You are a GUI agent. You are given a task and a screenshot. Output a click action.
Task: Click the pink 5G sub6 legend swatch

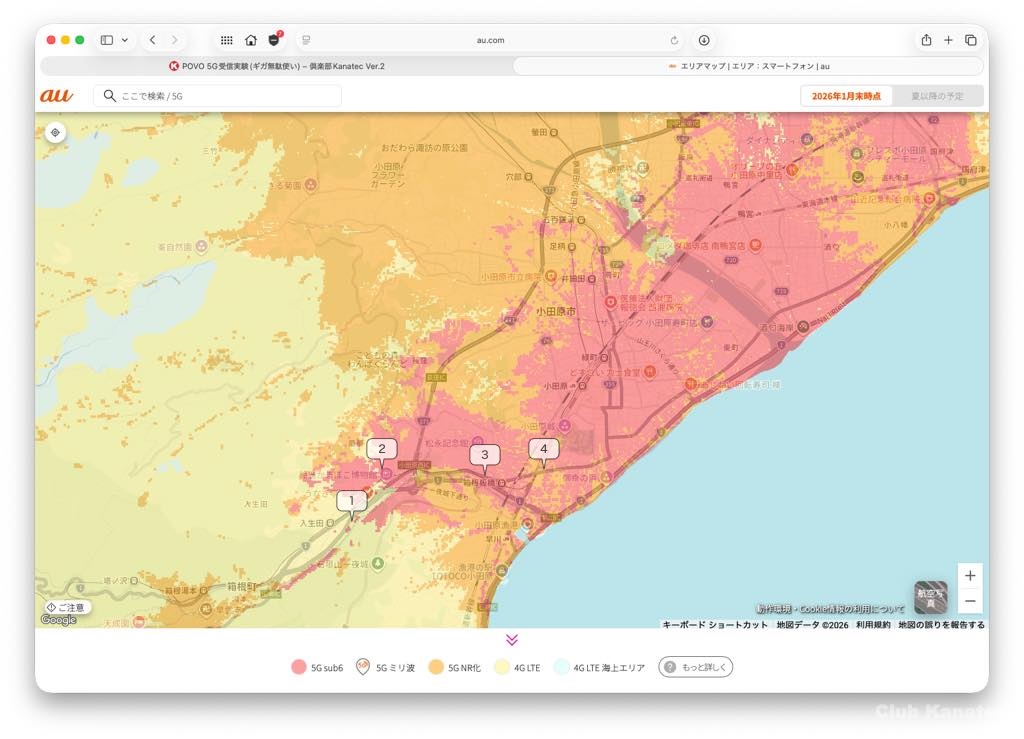pyautogui.click(x=298, y=667)
